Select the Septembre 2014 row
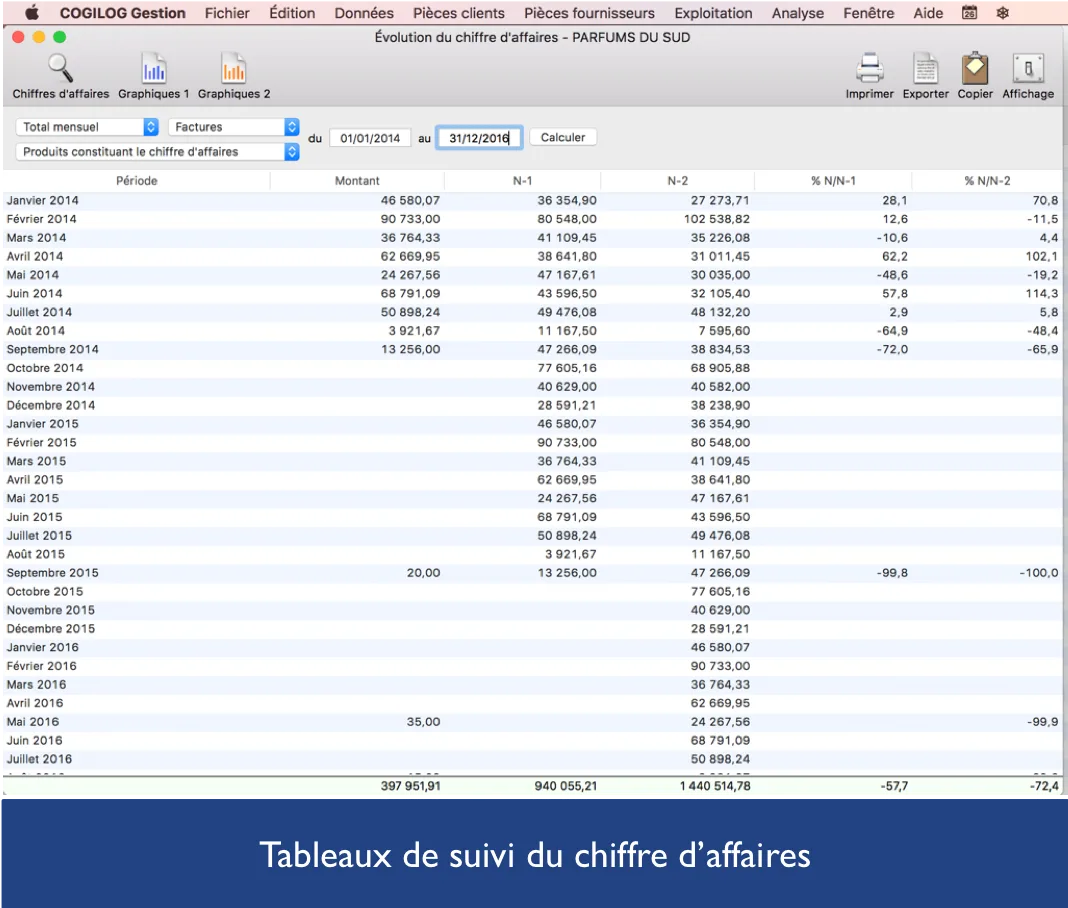The width and height of the screenshot is (1068, 908). pos(533,349)
